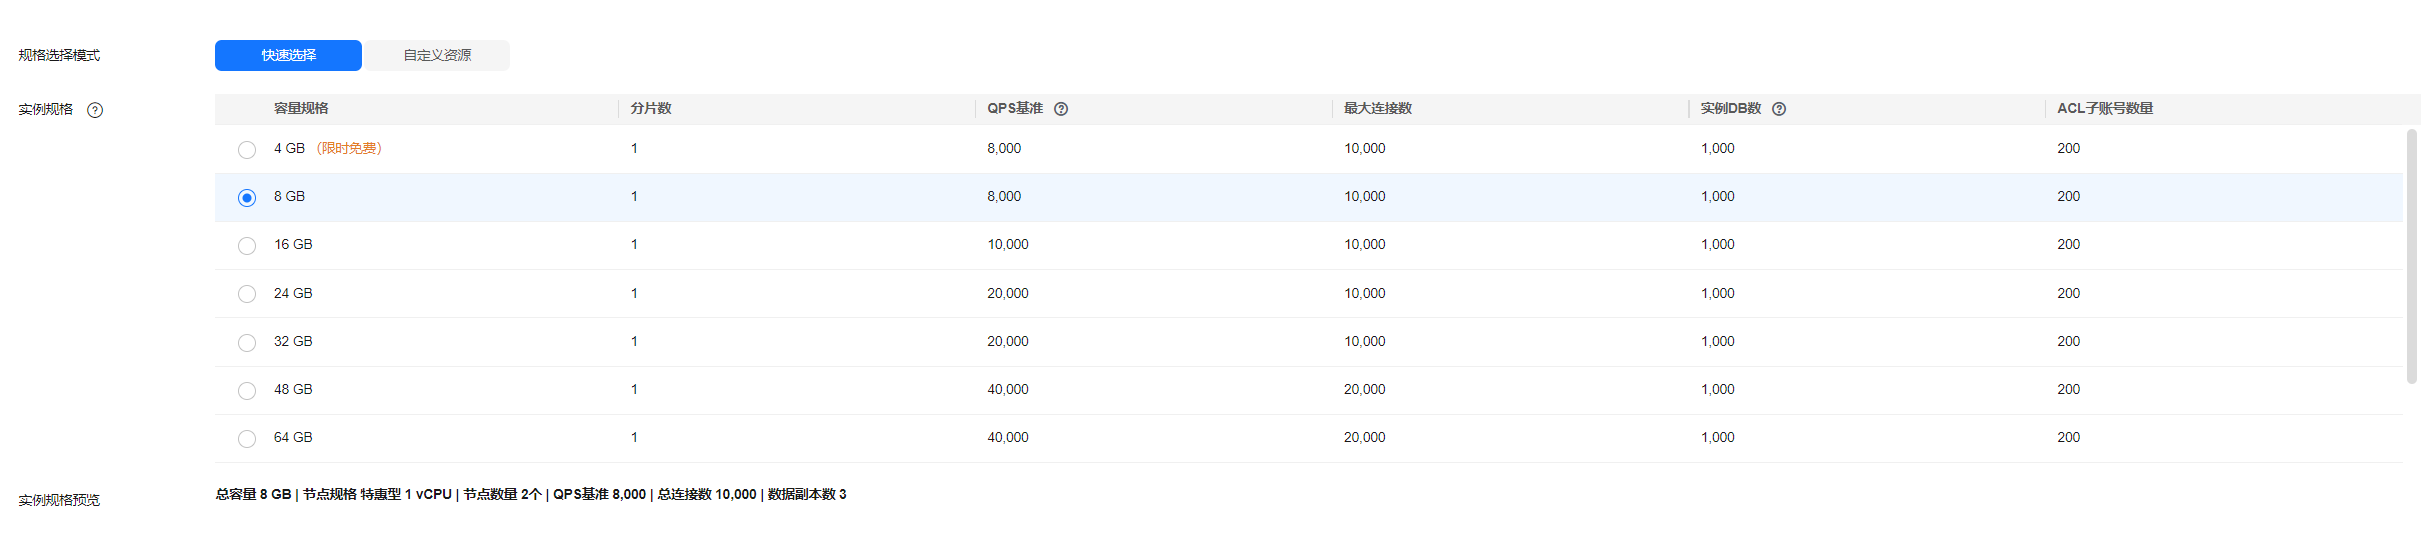Click the help icon beside 实例规格
2432x537 pixels.
point(95,110)
